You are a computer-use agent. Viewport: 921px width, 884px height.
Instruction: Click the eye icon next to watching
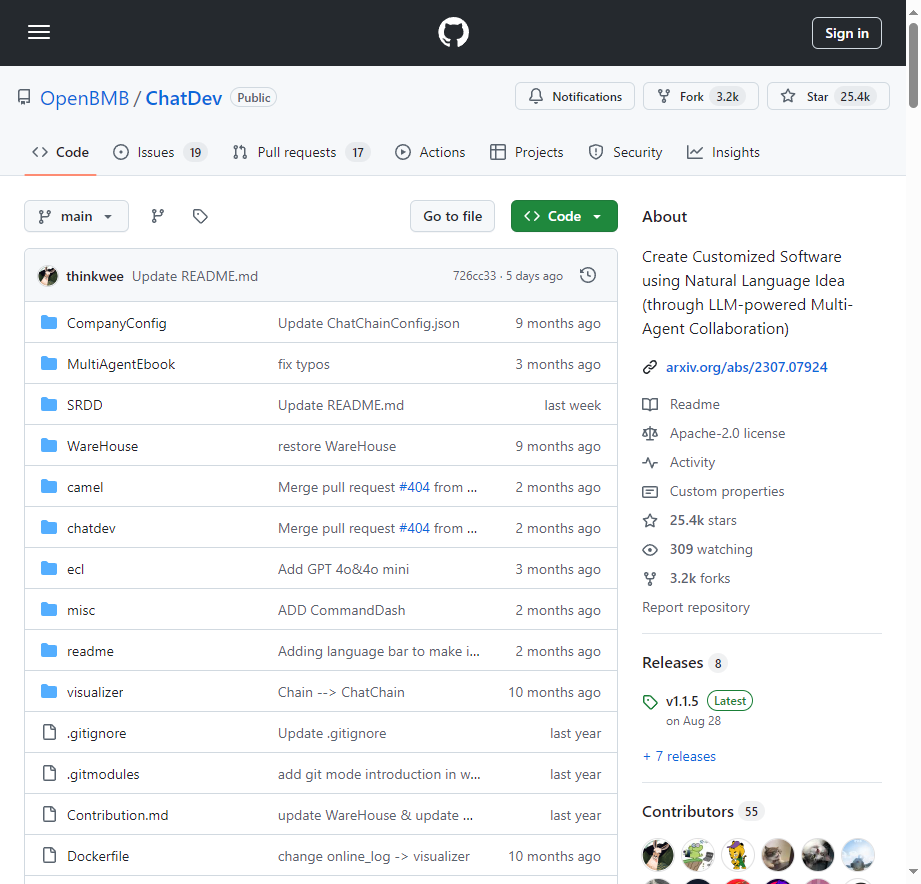click(x=650, y=550)
